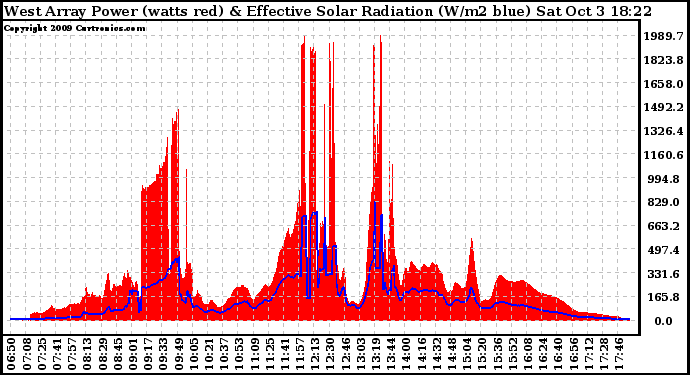The width and height of the screenshot is (690, 375).
Task: Click the 15:04 time label
Action: coord(467,353)
